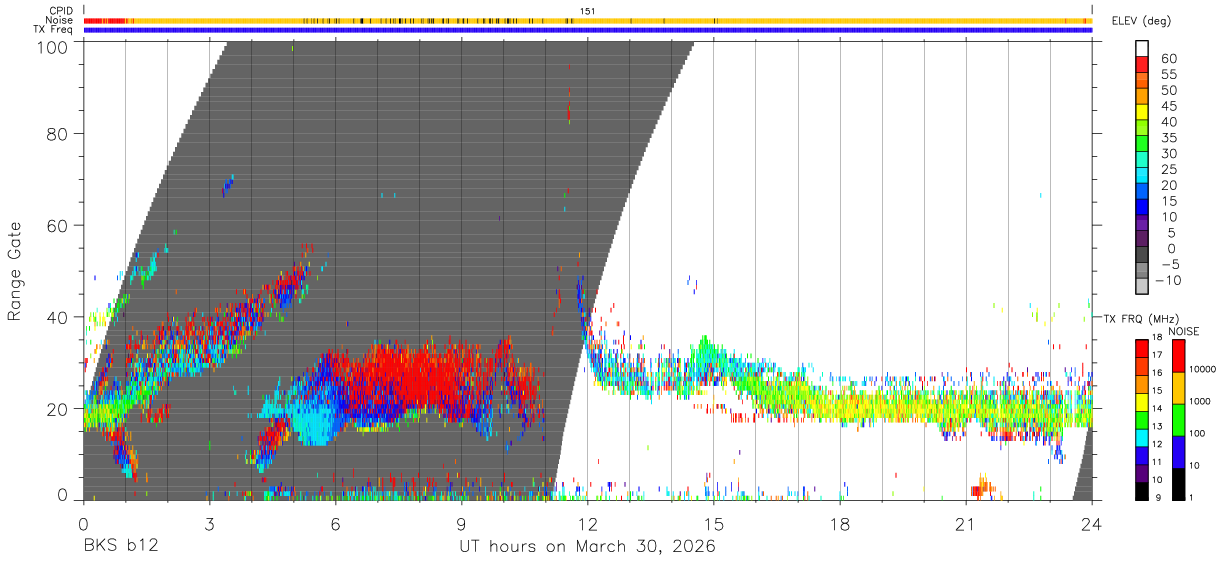Click the "ELEV (deg)" colorbar title
1228x567 pixels.
(x=1141, y=20)
